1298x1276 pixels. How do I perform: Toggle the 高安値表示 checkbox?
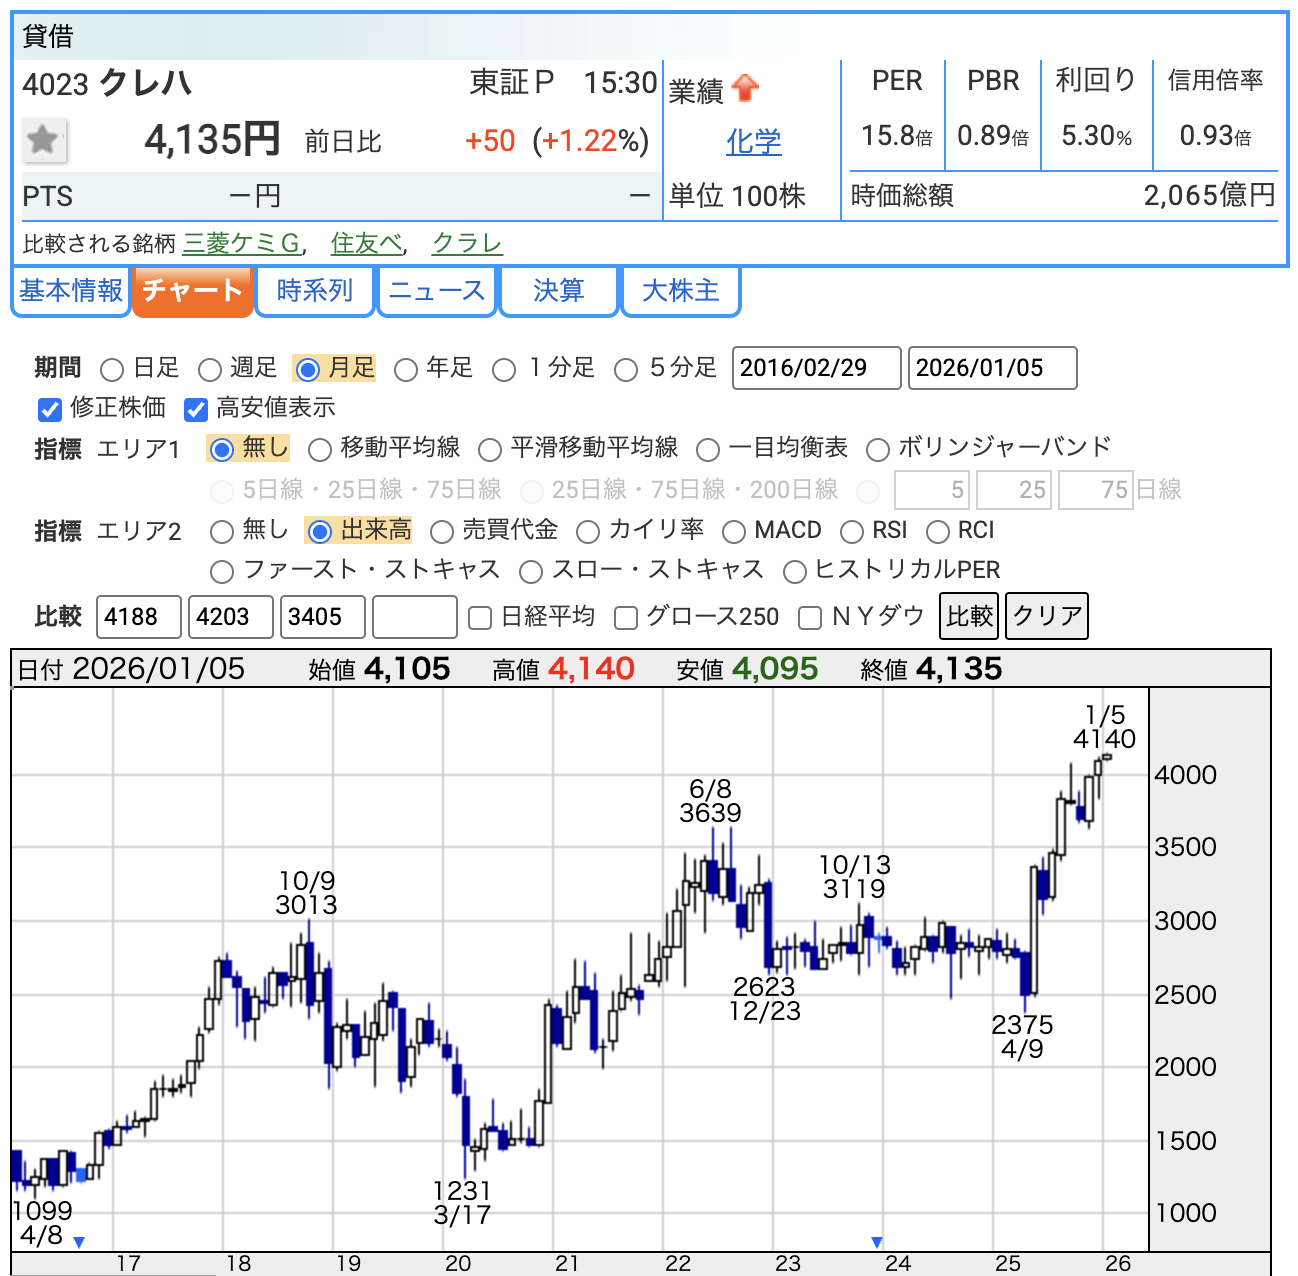(x=196, y=409)
